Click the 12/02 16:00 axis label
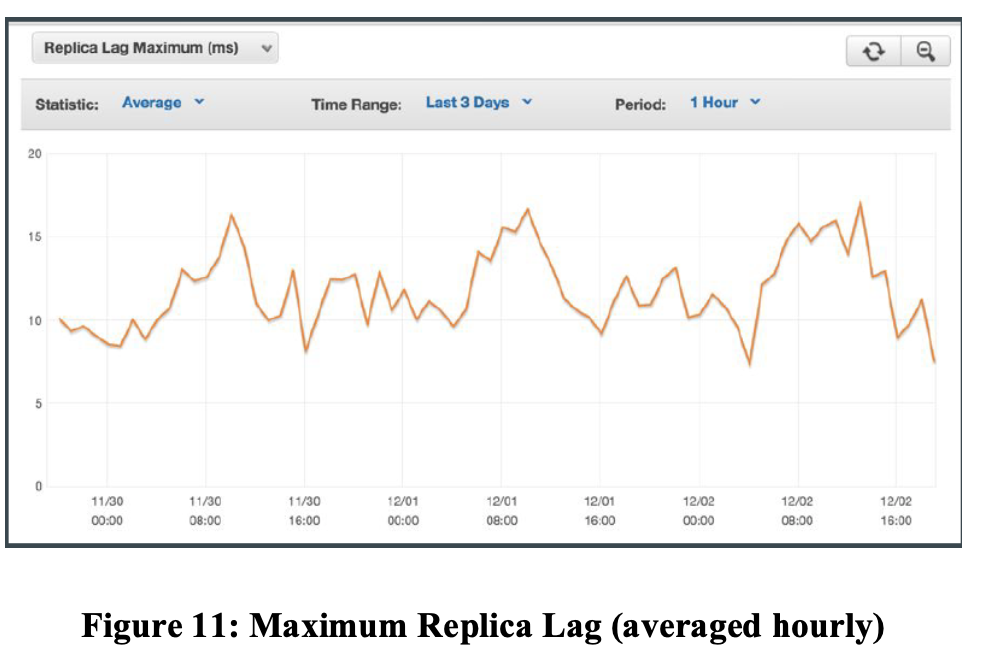This screenshot has width=986, height=650. pos(896,511)
